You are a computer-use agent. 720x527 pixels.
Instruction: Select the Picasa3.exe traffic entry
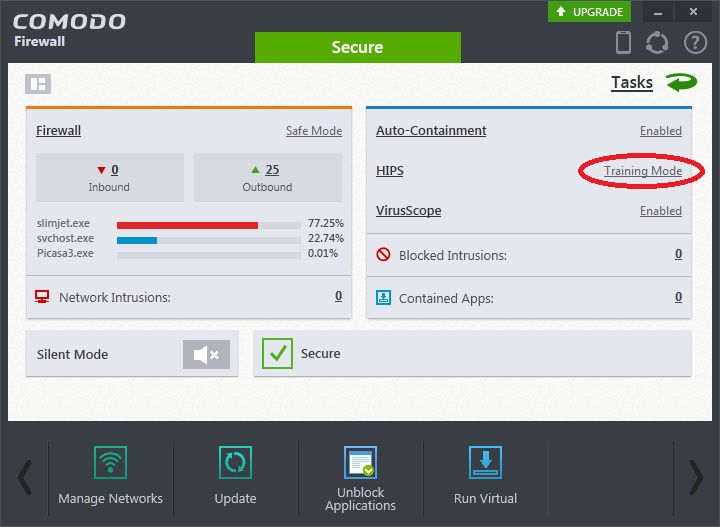tap(65, 253)
